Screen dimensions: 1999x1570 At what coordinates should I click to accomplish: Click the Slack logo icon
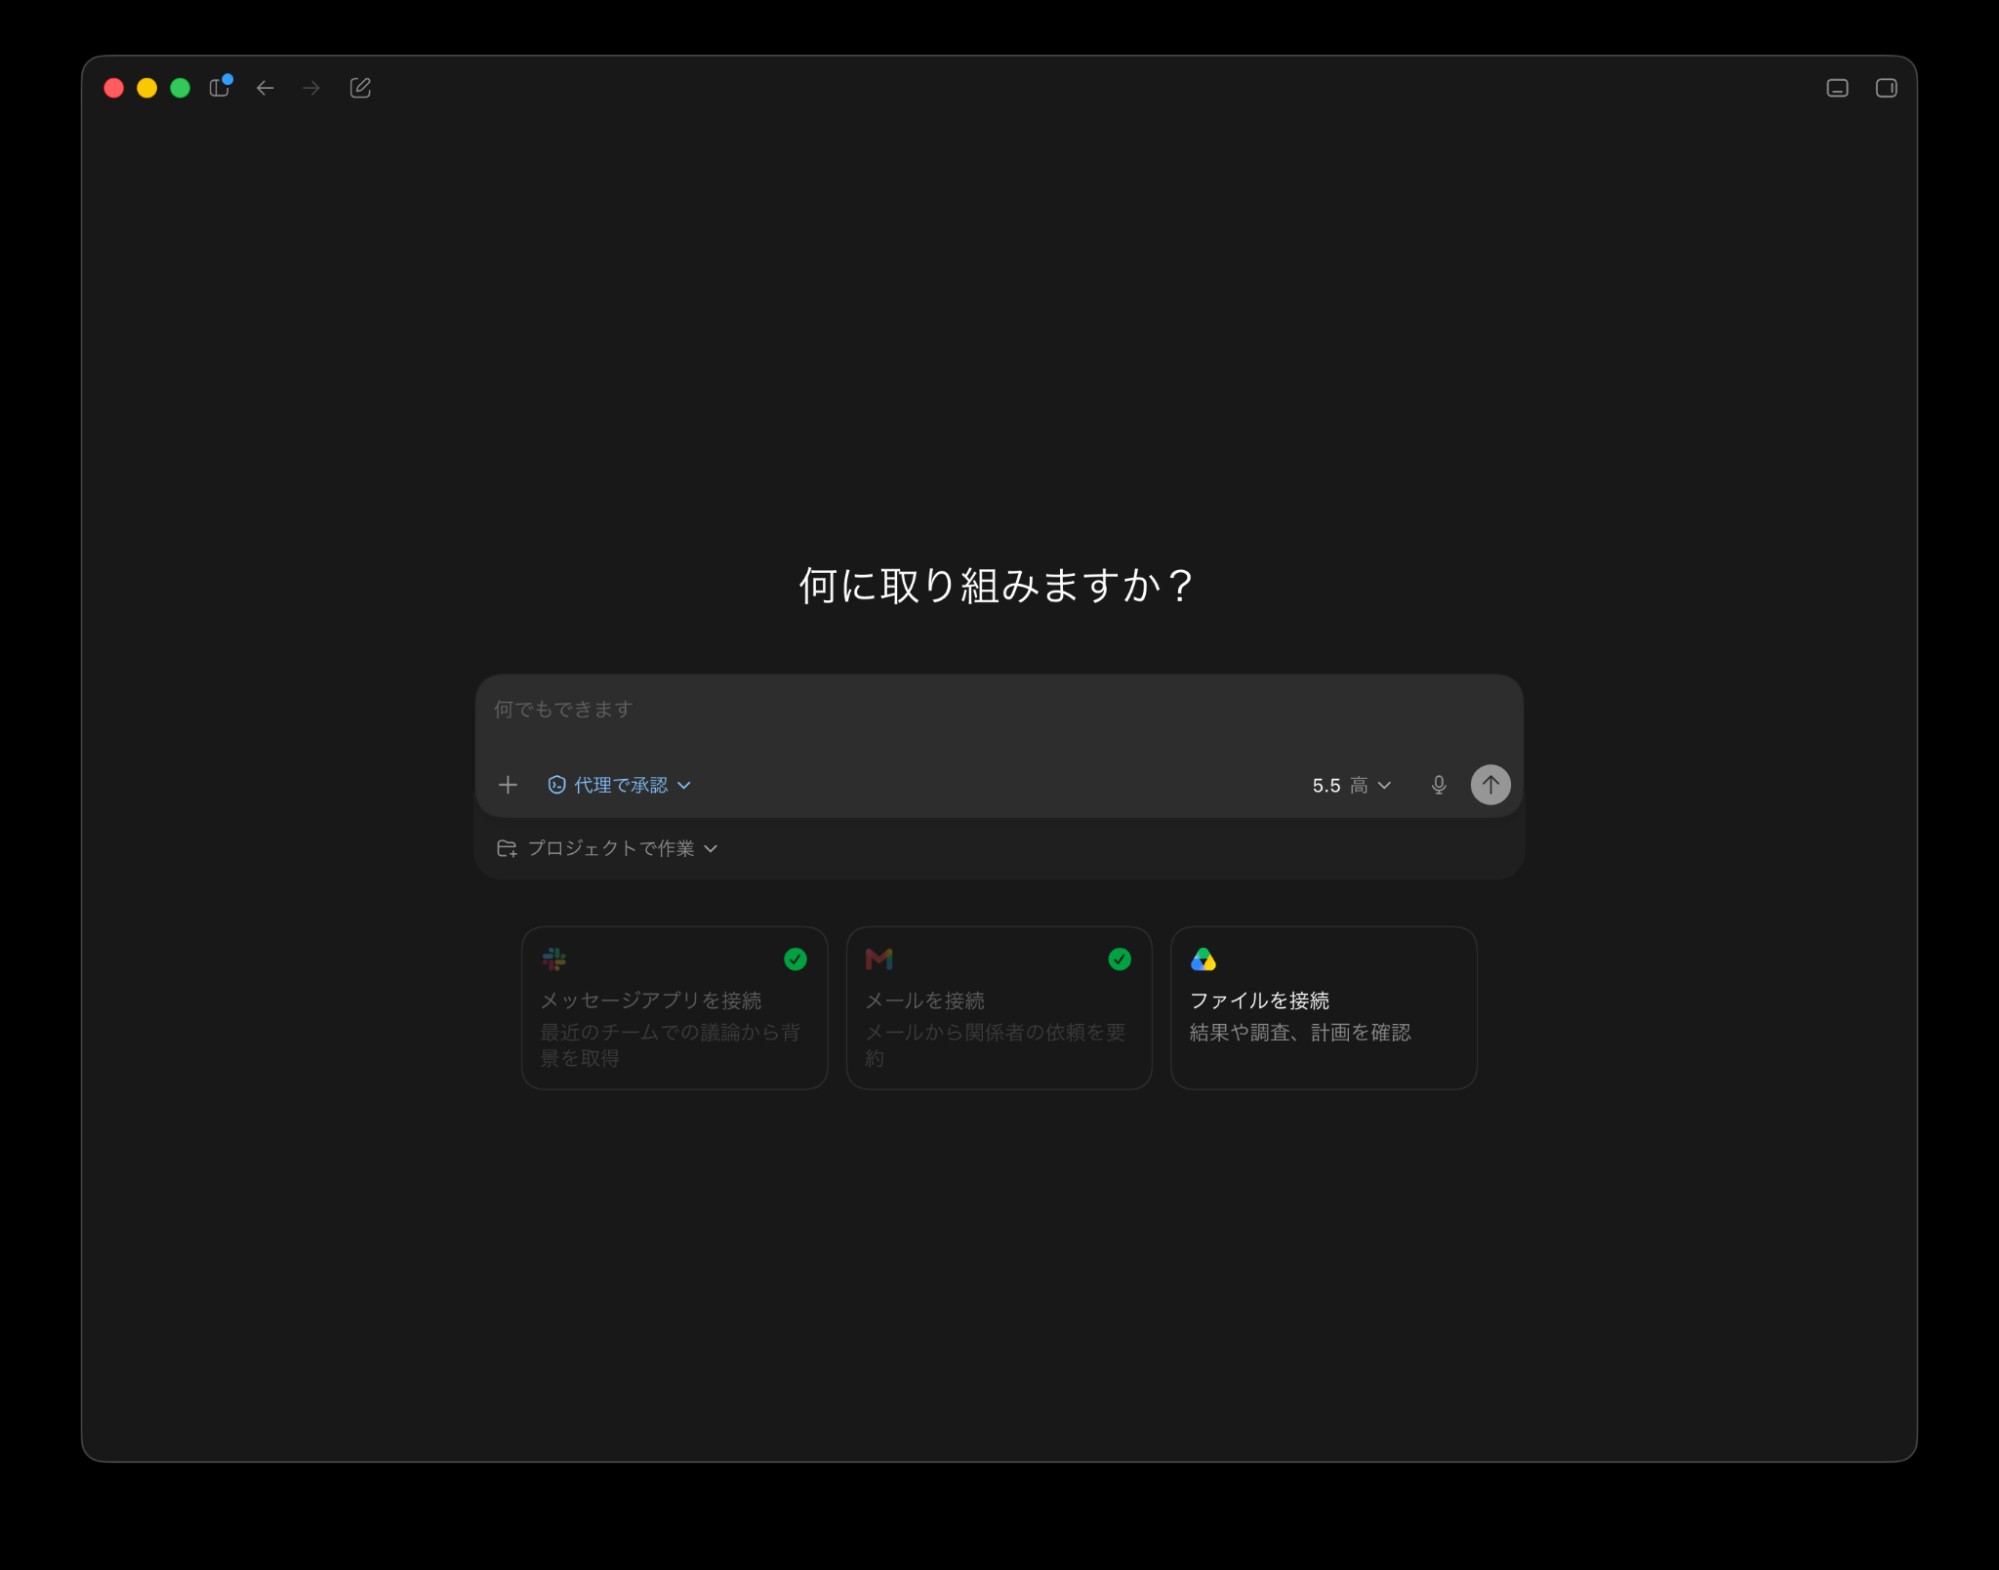tap(554, 959)
